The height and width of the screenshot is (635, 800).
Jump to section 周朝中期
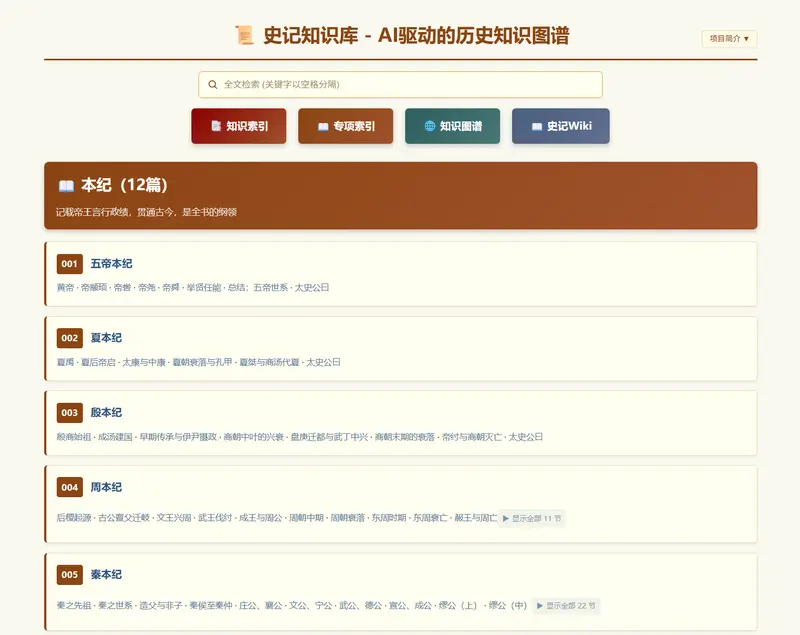[306, 518]
